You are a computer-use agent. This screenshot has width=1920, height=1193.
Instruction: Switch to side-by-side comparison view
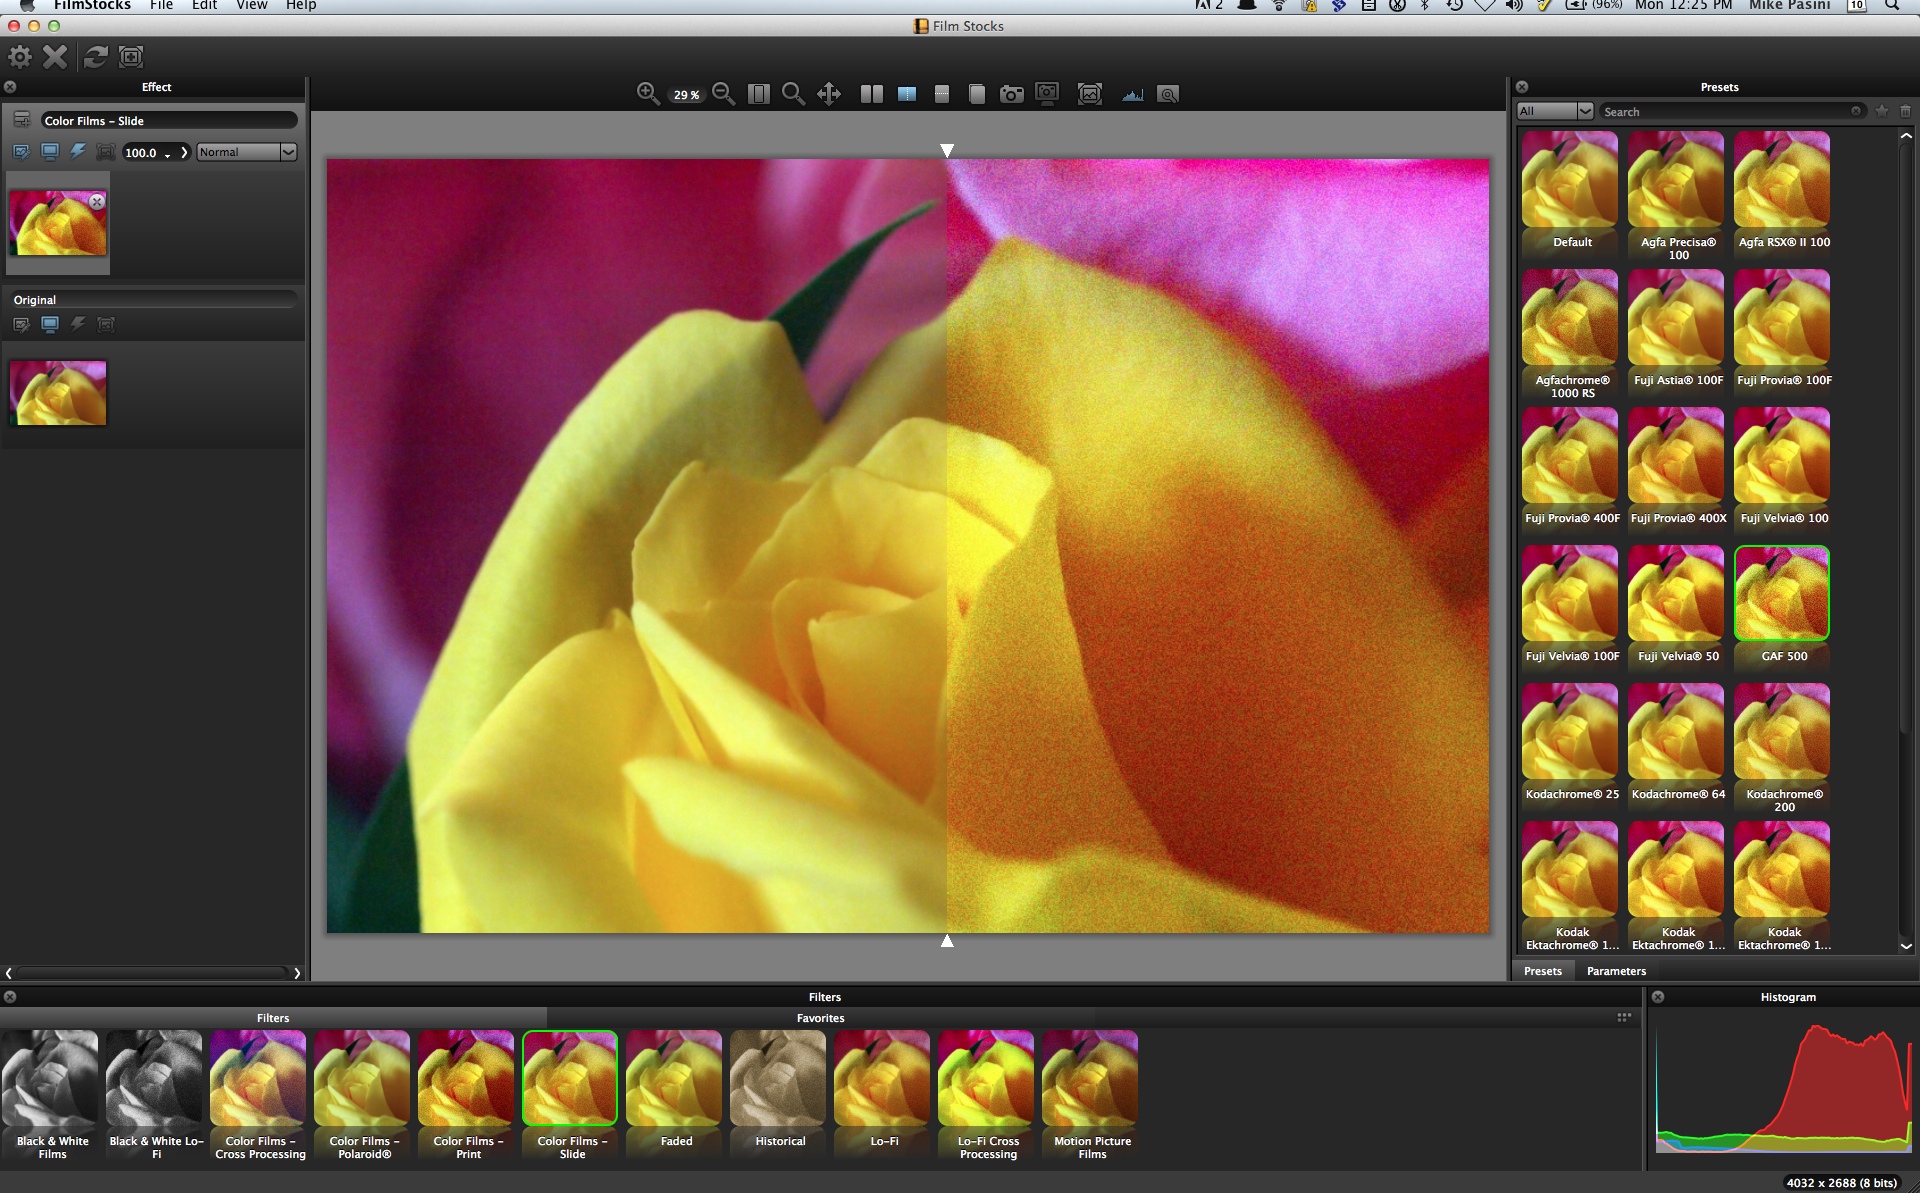click(871, 94)
